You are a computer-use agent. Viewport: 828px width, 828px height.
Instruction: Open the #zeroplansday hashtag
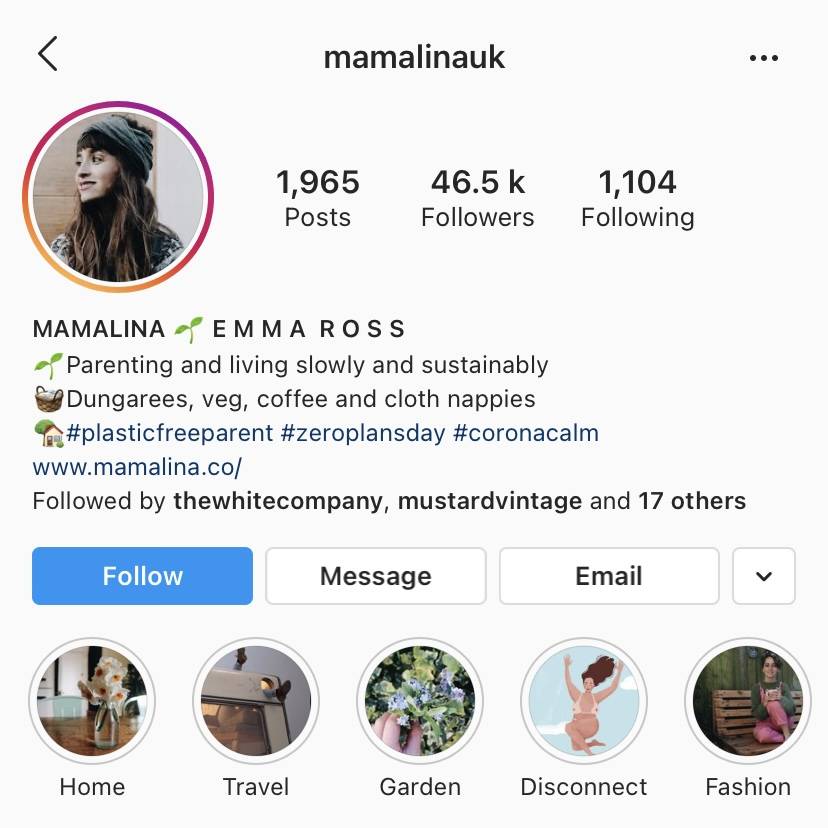[x=363, y=433]
